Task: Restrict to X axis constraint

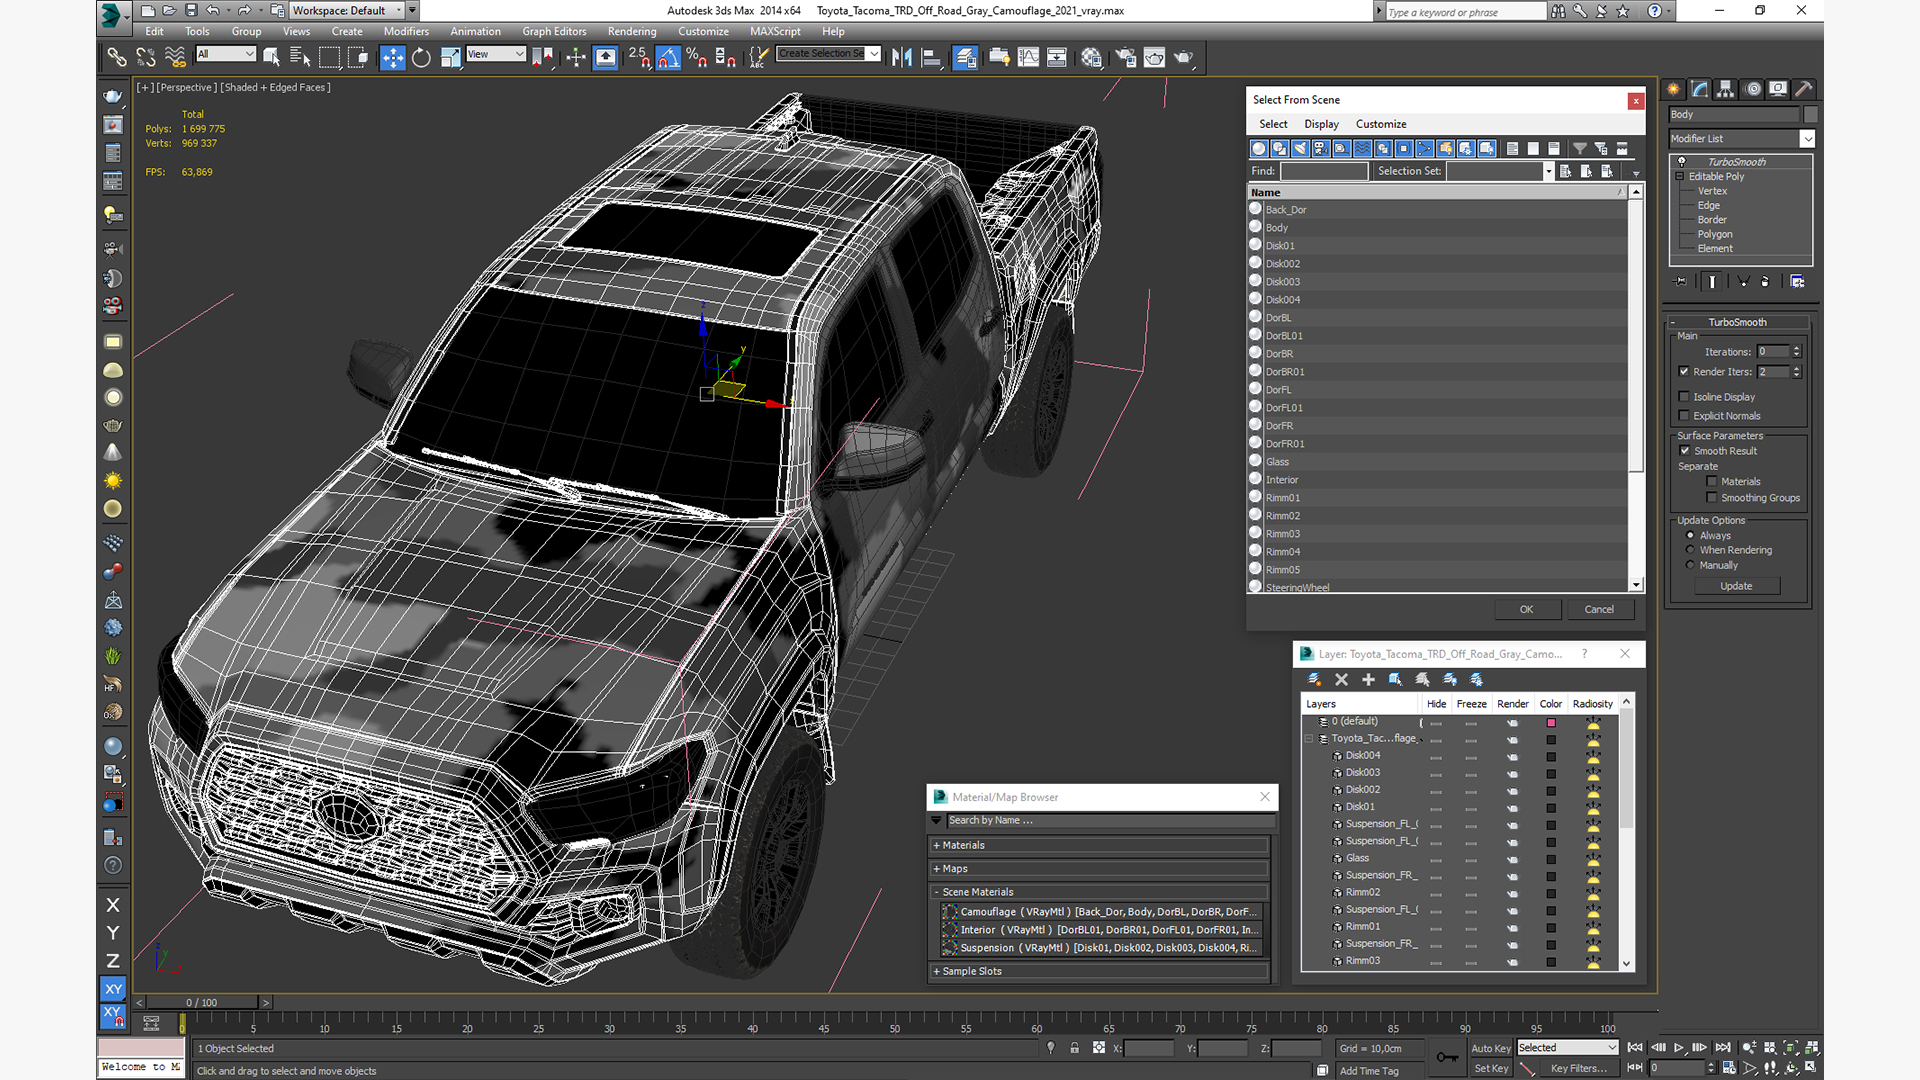Action: [113, 905]
